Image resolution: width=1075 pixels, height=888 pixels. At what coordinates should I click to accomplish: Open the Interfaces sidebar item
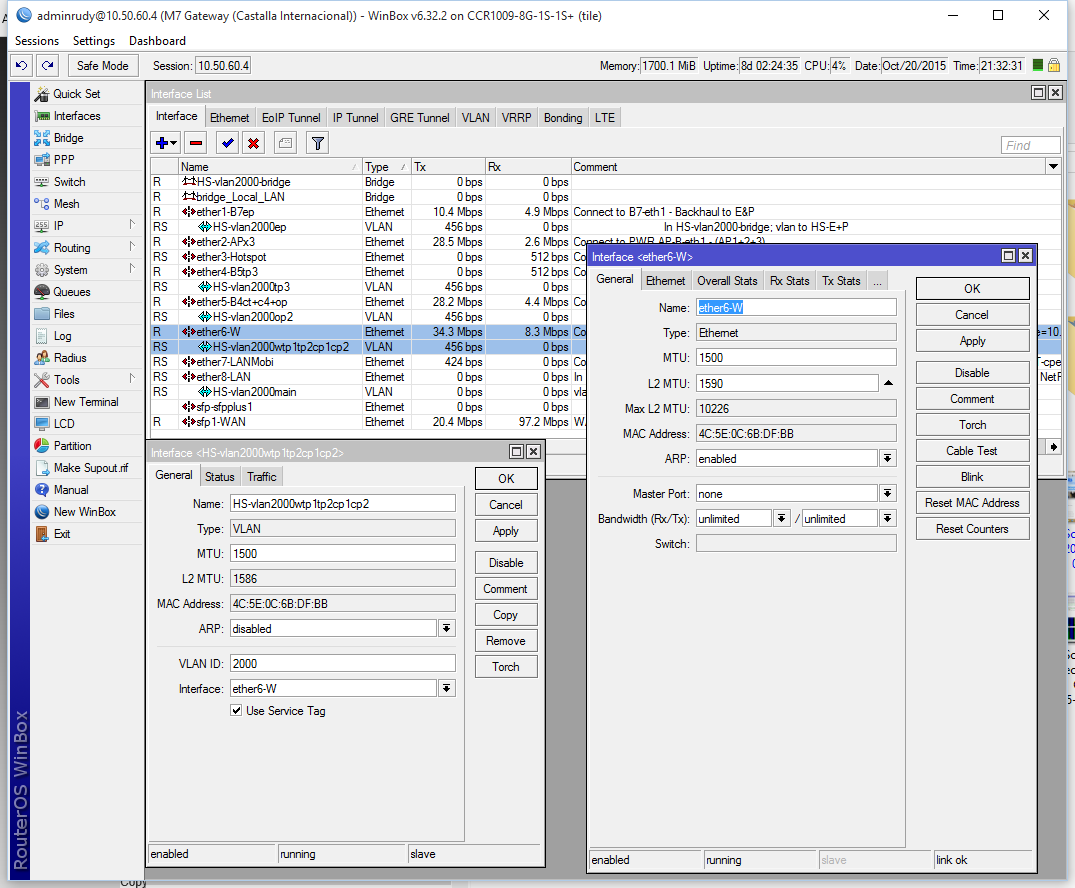(x=77, y=116)
